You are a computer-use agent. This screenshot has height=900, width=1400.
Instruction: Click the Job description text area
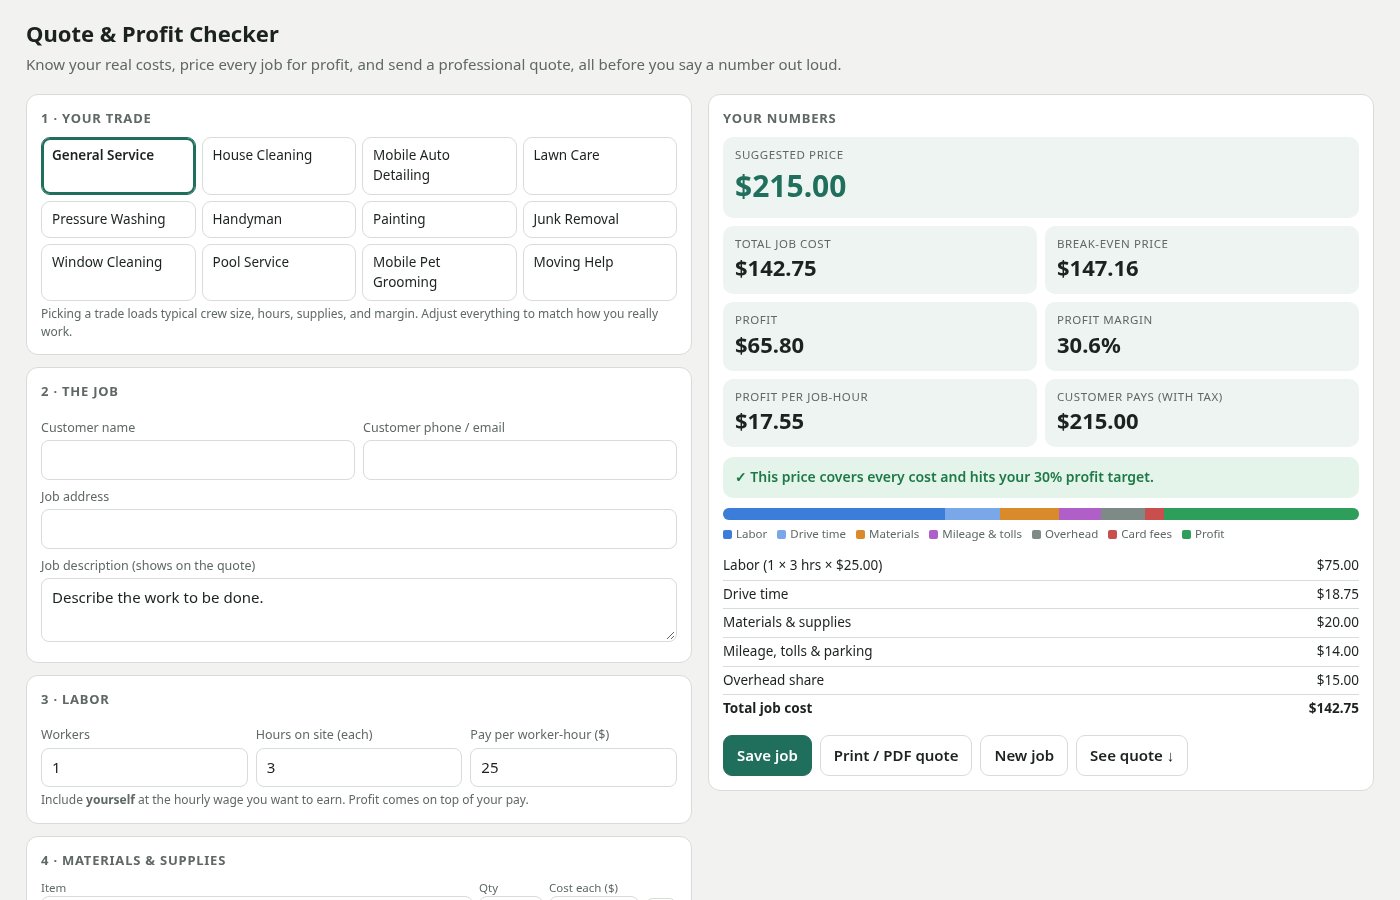[359, 610]
